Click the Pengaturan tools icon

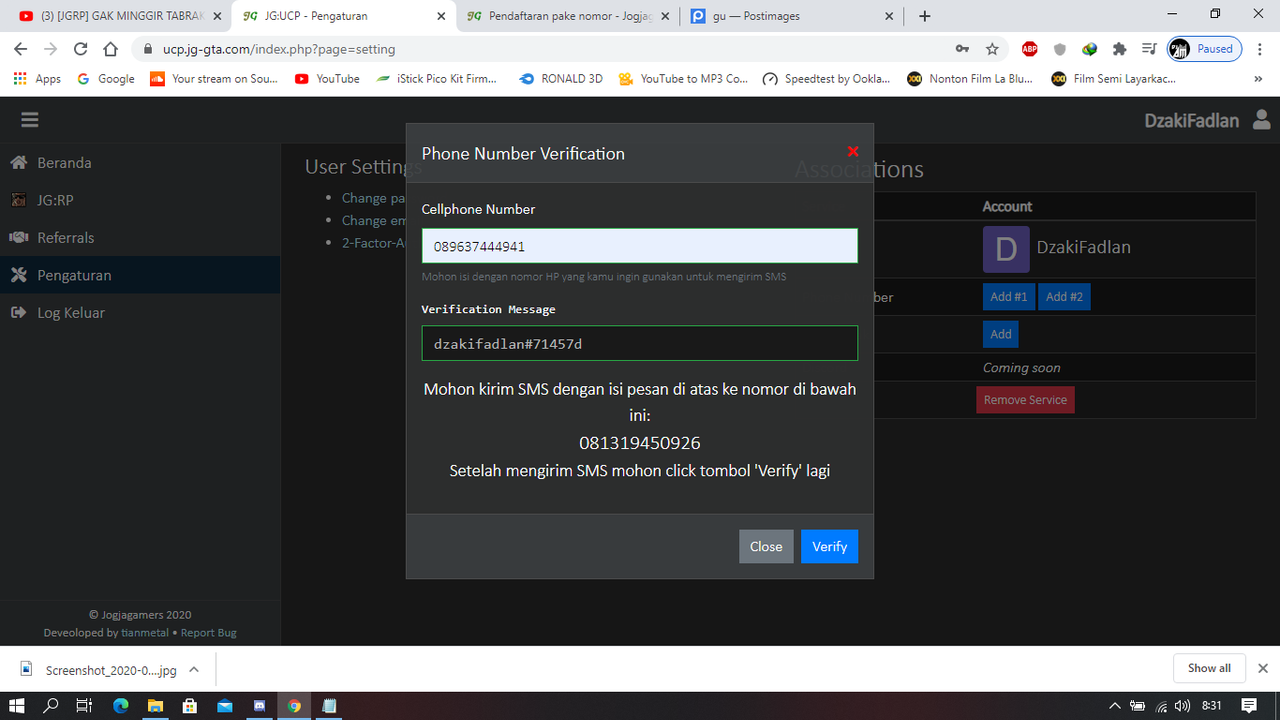(18, 275)
